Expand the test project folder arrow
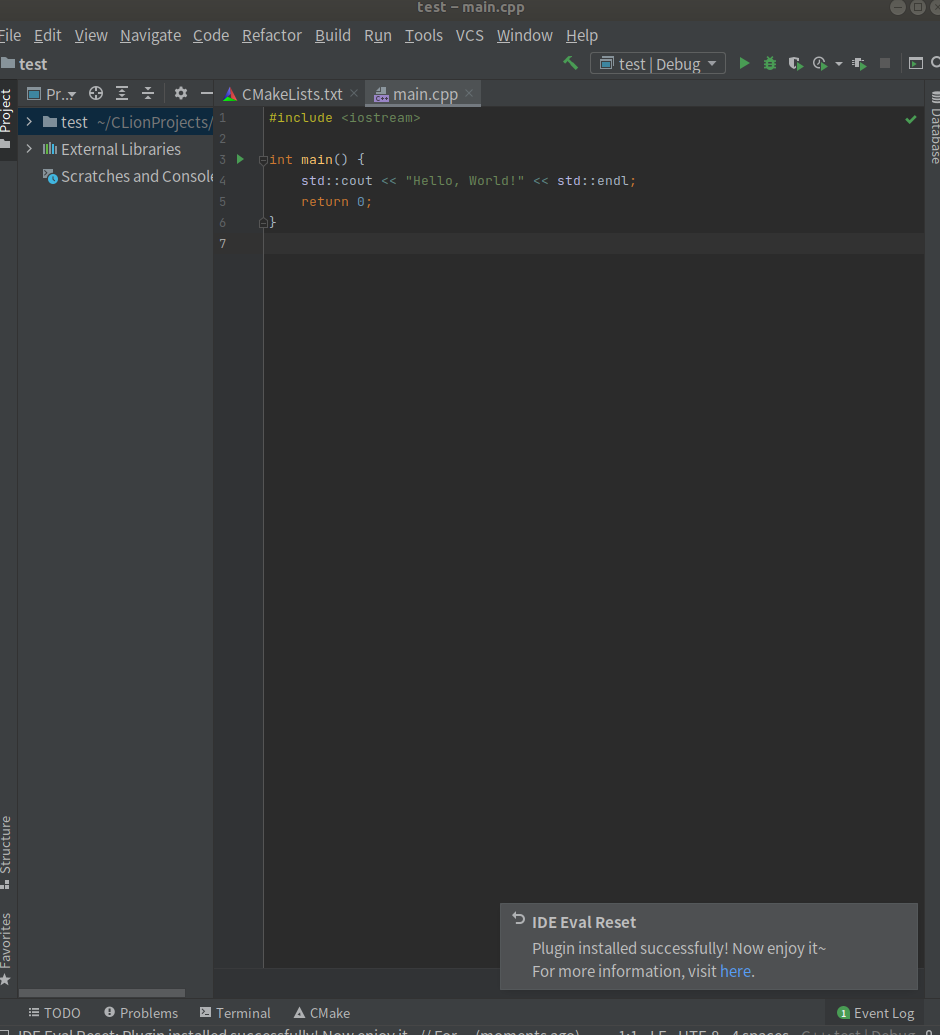 29,122
